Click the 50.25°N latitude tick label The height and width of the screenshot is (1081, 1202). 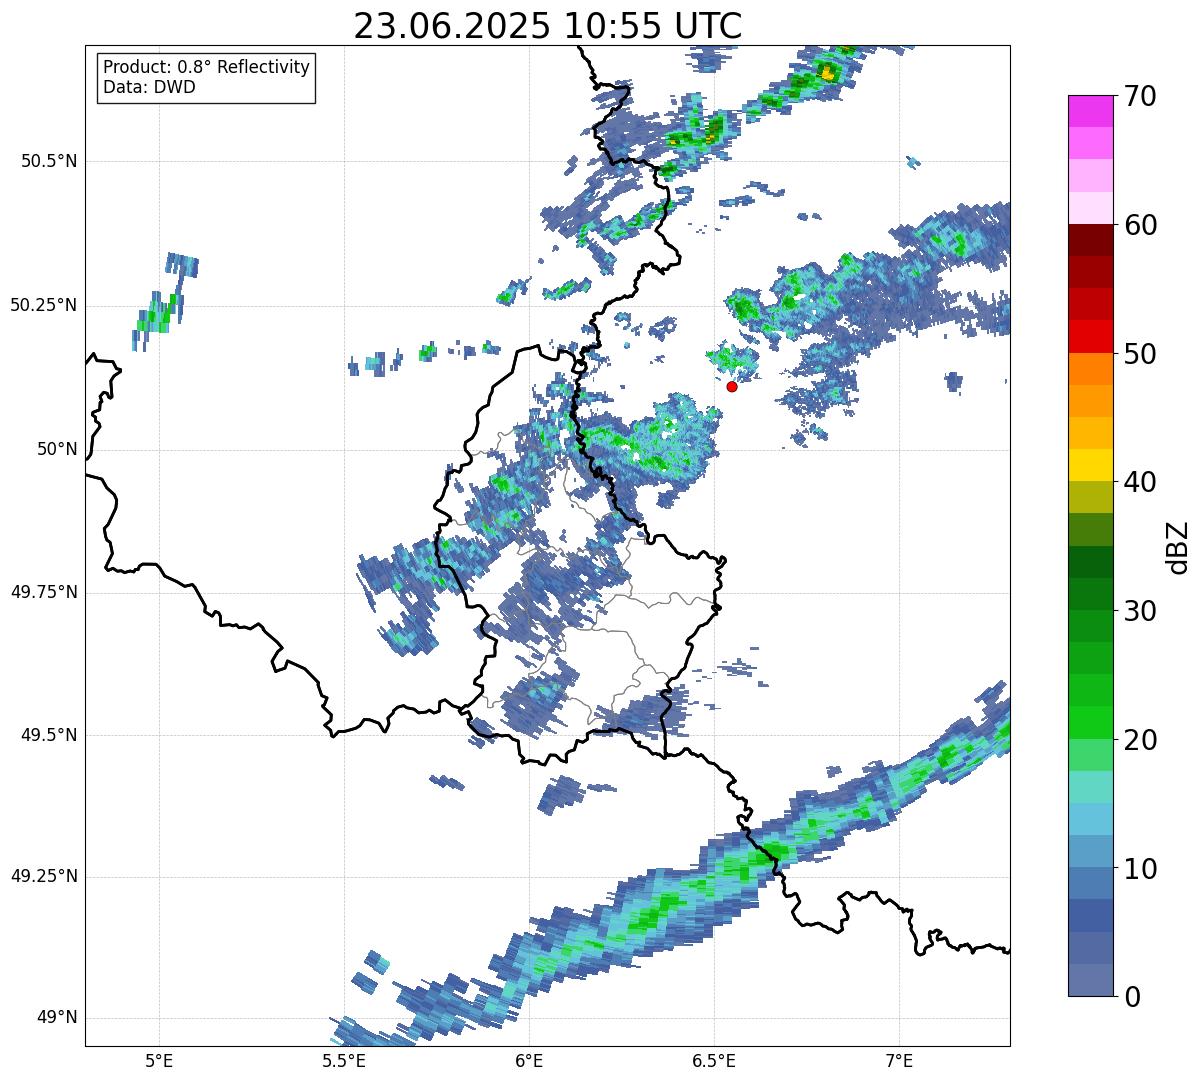point(44,305)
